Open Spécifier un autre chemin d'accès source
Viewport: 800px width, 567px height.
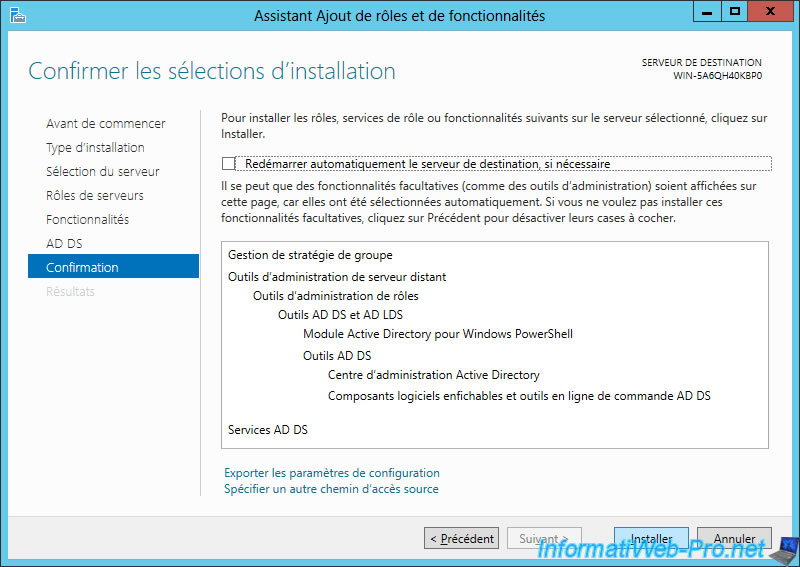click(331, 489)
